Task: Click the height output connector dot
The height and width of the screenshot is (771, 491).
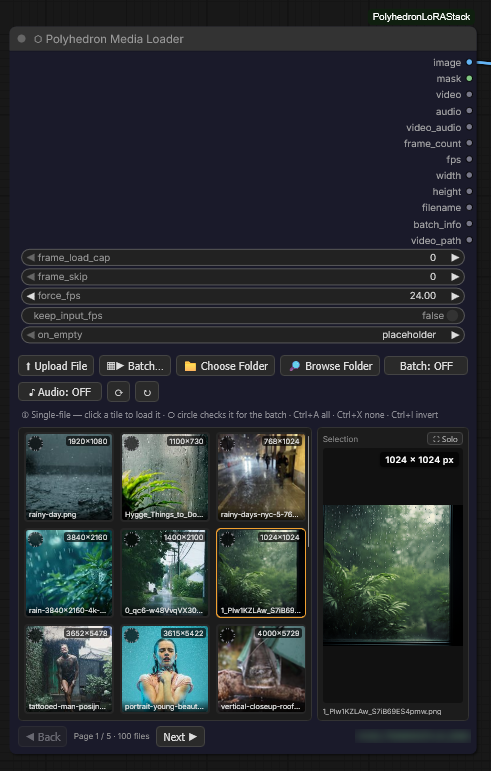Action: click(x=469, y=191)
